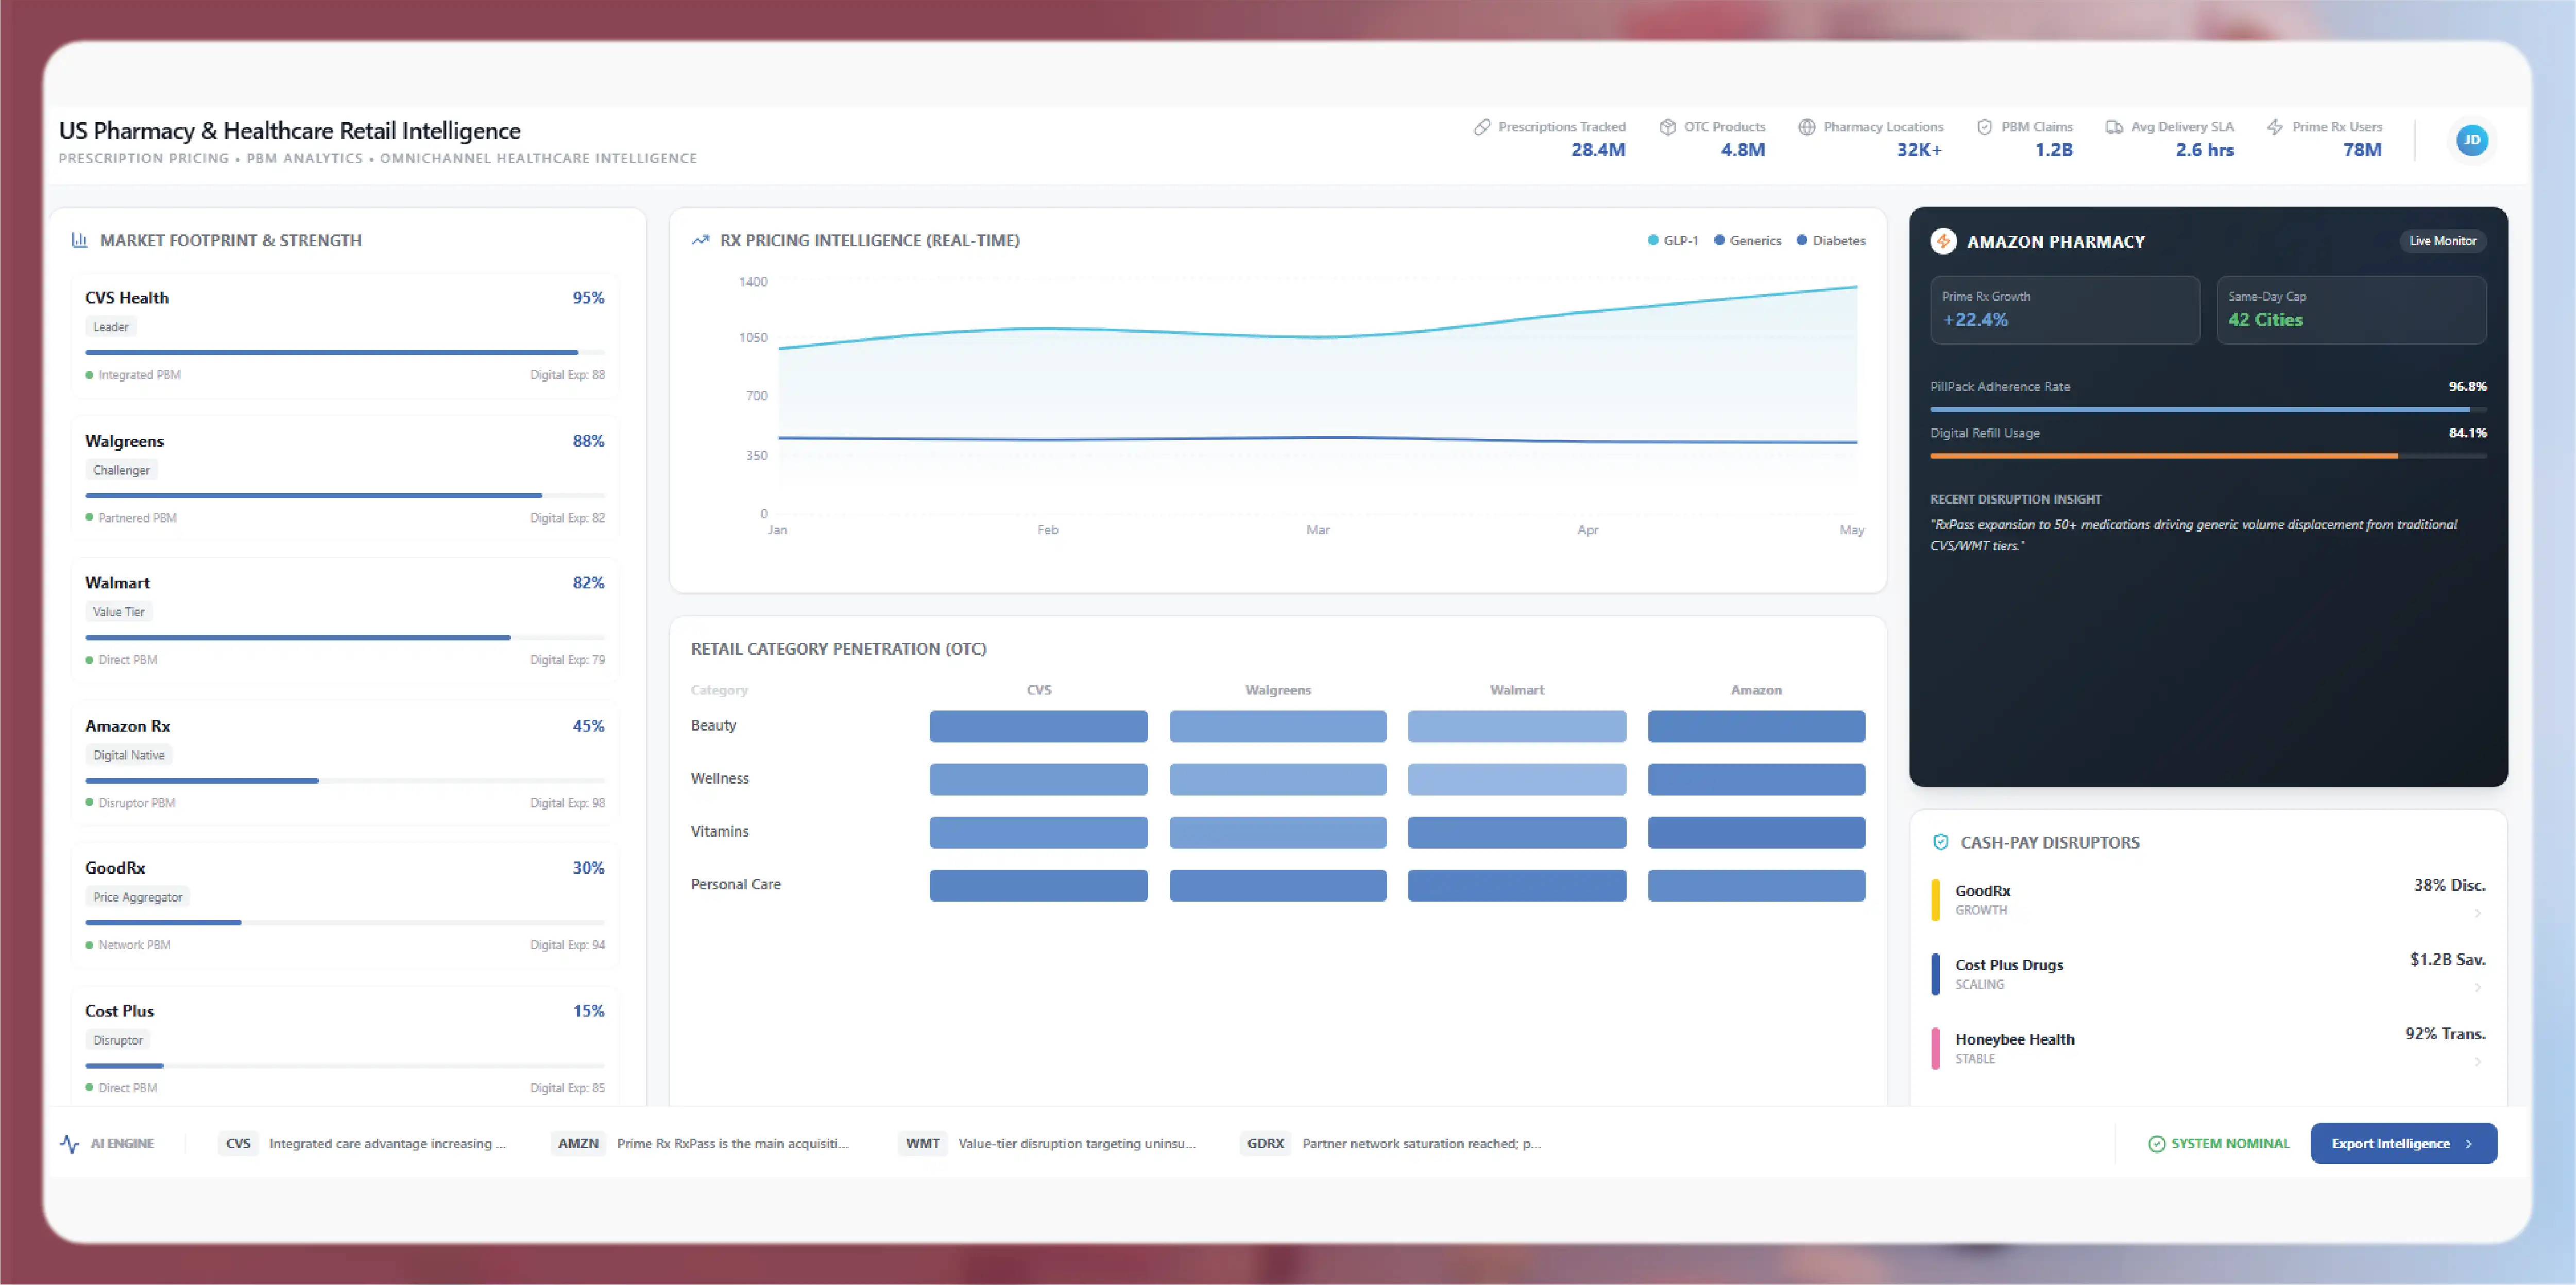Click the PillPack Adherence Rate bar
The height and width of the screenshot is (1285, 2576).
point(2208,409)
